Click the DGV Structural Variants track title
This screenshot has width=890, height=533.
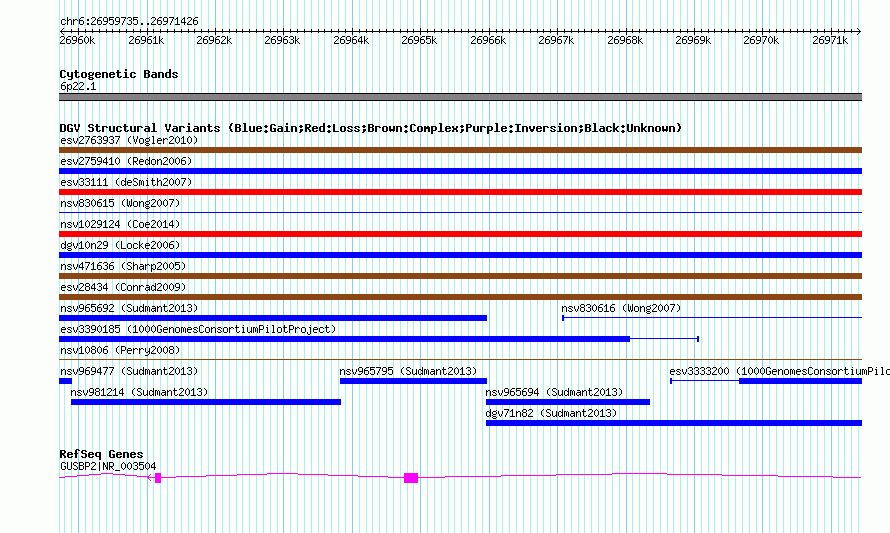click(x=371, y=128)
